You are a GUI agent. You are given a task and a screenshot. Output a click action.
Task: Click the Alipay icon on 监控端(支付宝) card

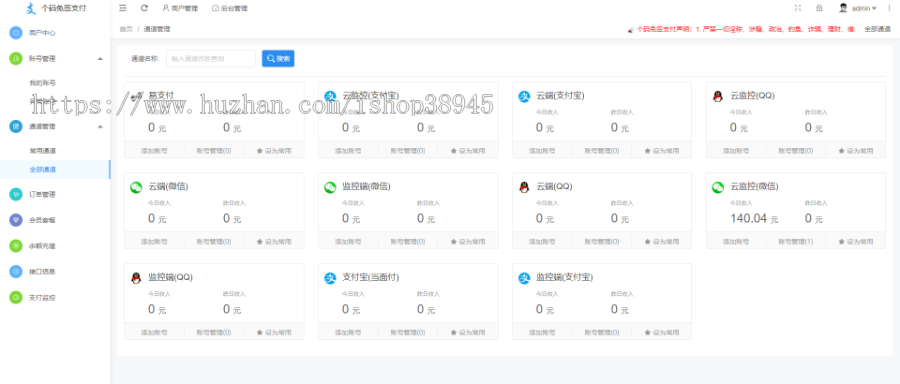(x=524, y=278)
